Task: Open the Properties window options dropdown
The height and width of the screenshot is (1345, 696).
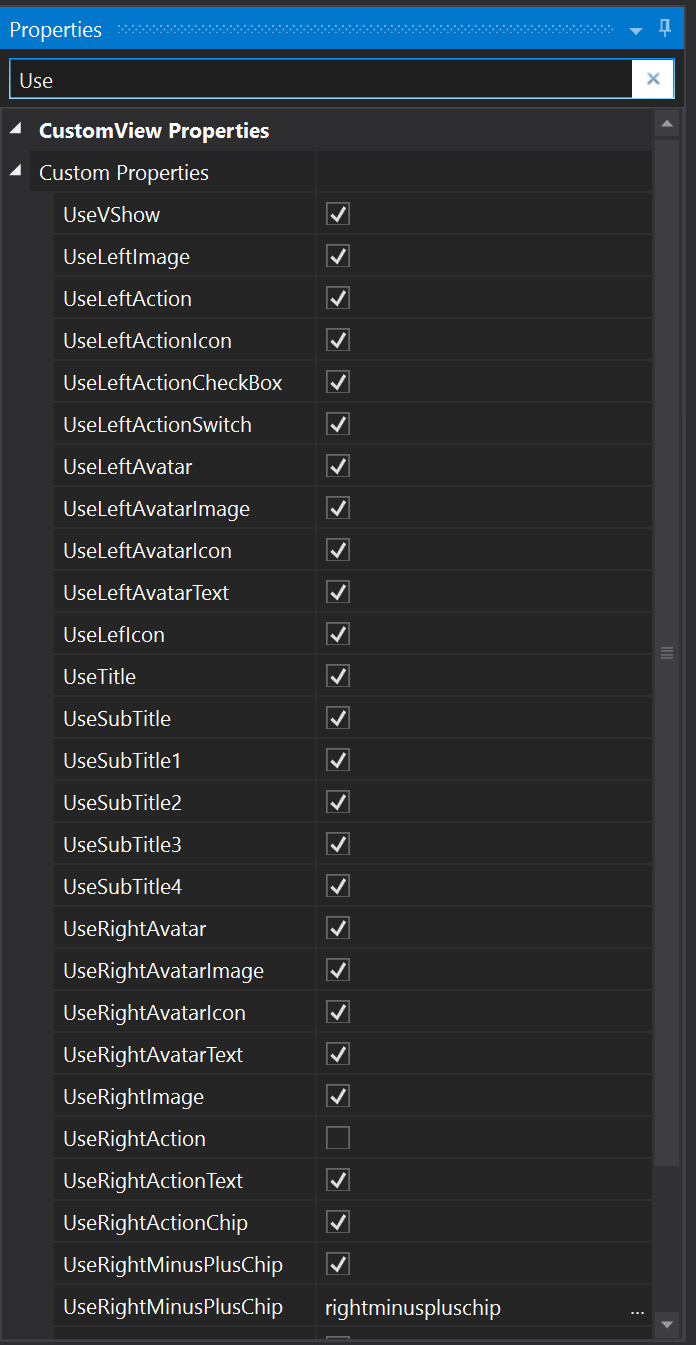Action: [x=636, y=31]
